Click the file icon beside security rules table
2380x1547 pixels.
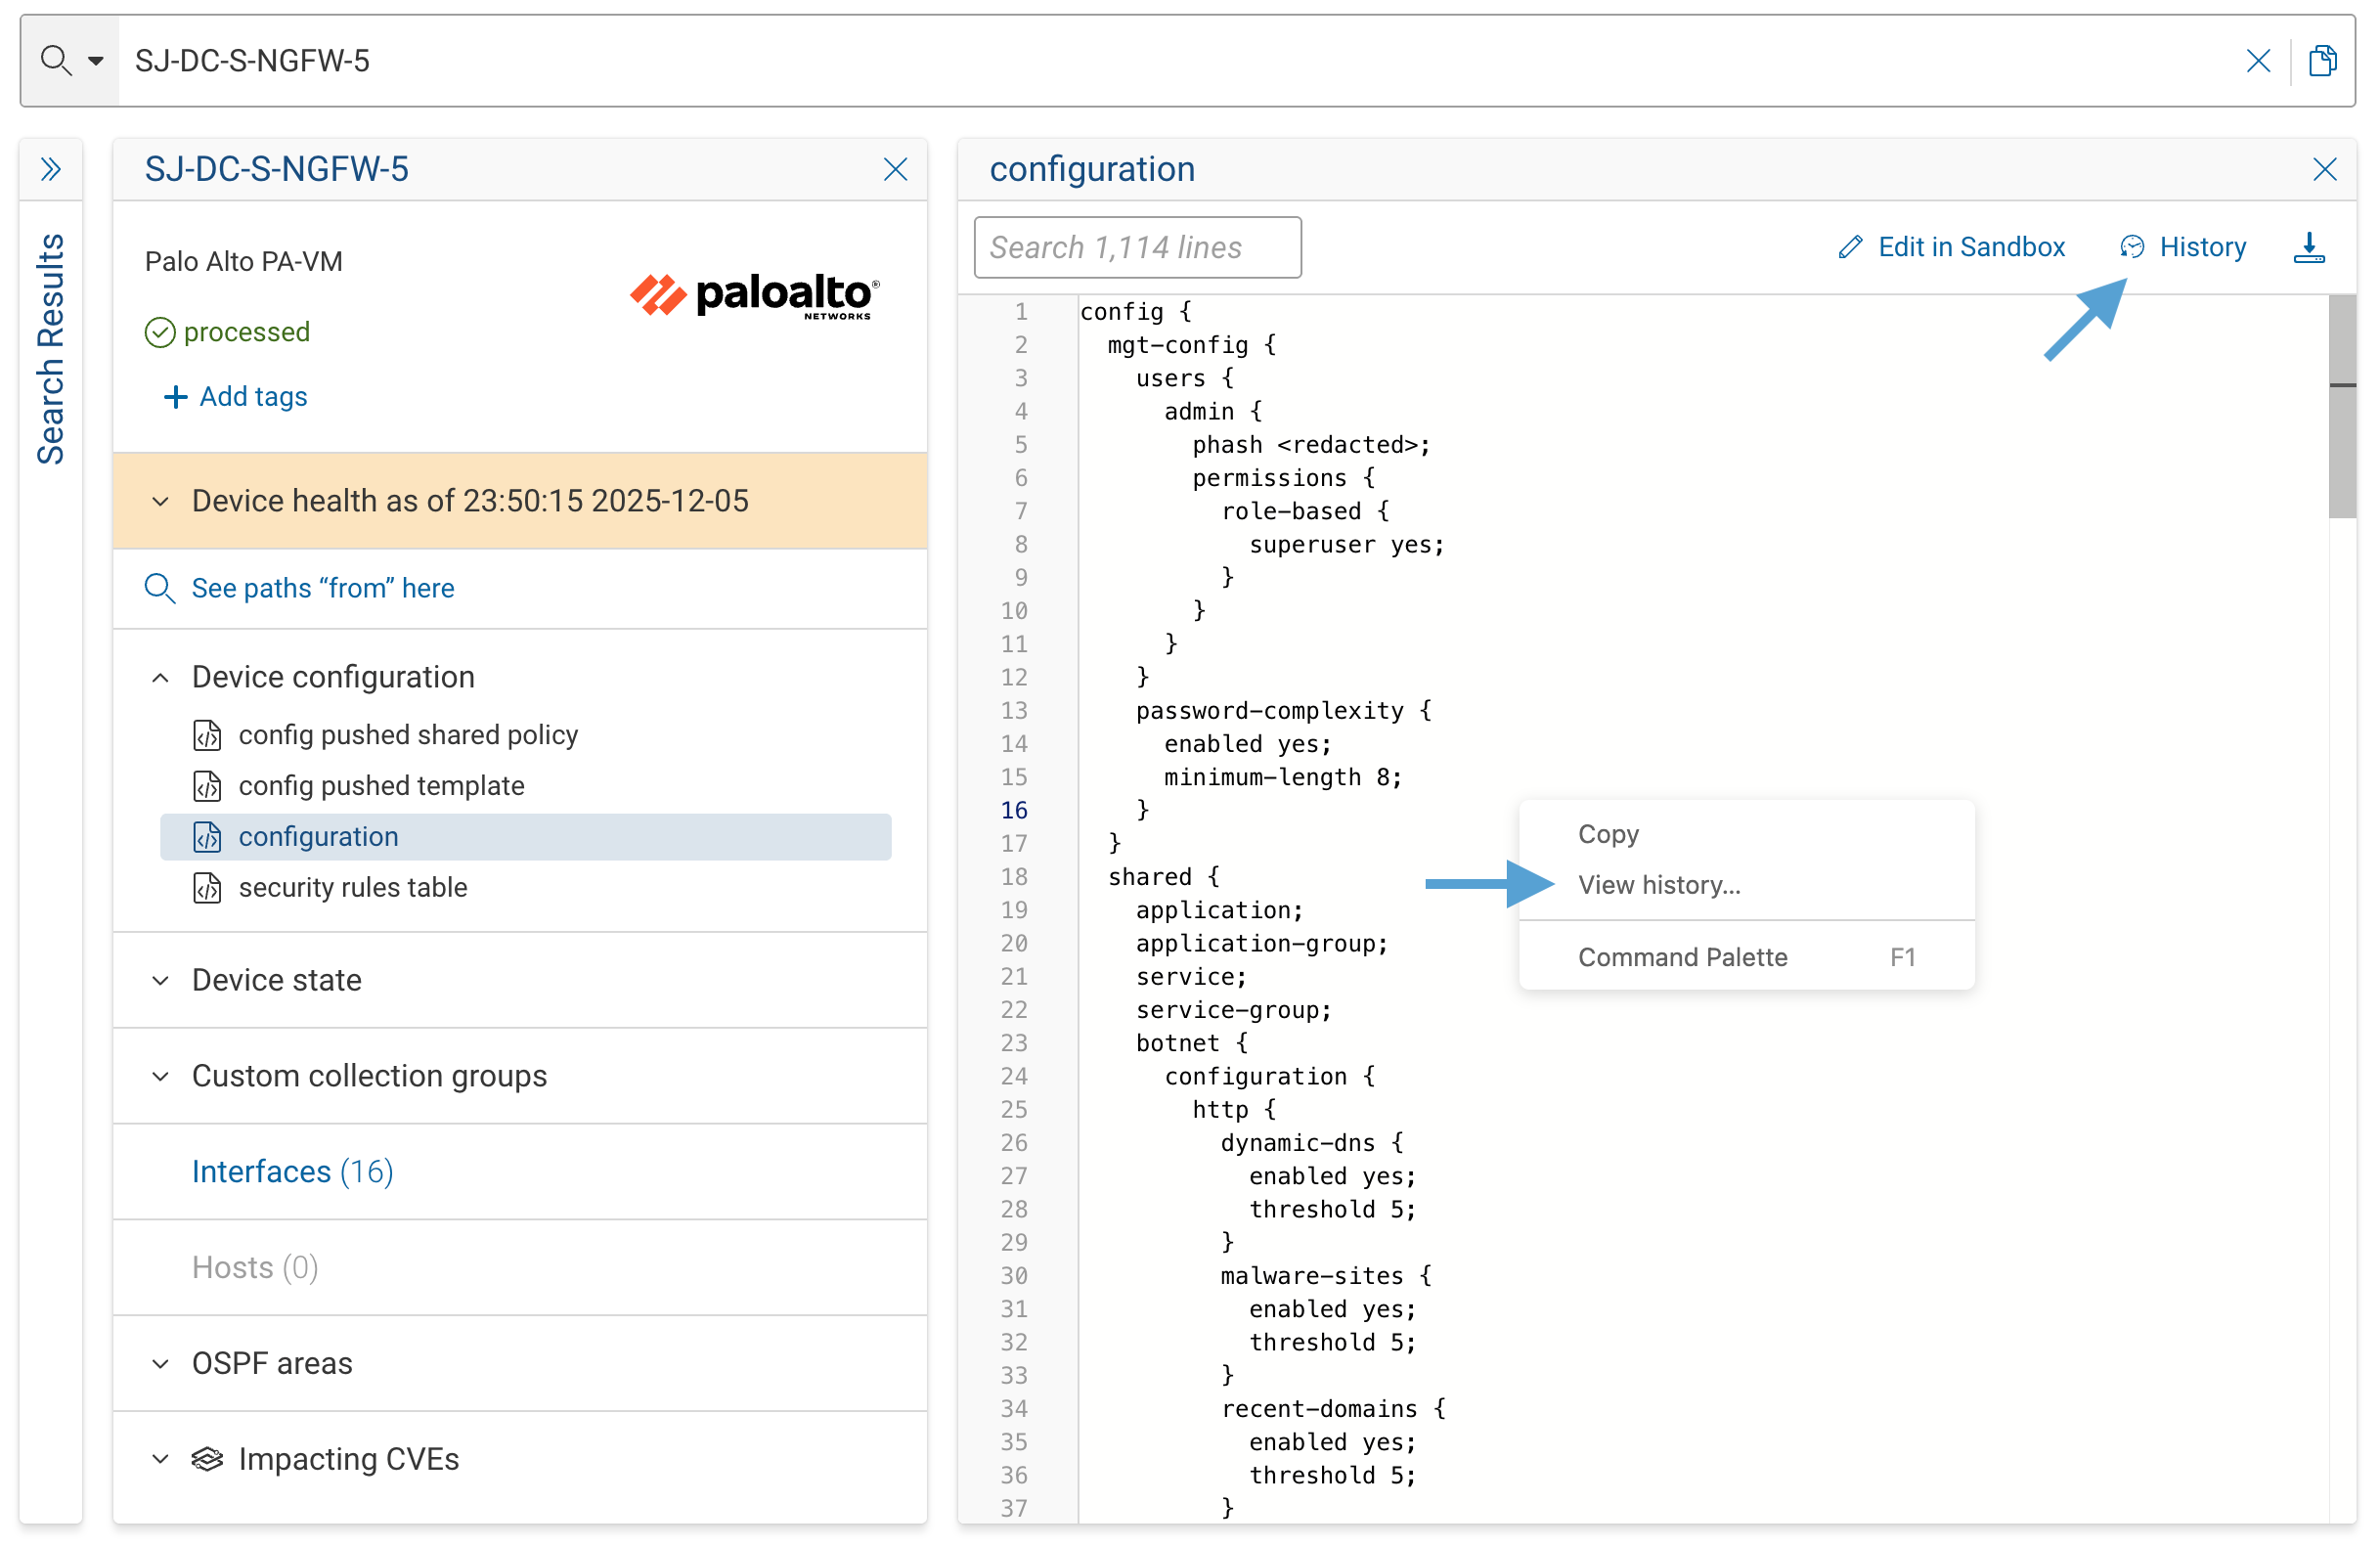pos(207,887)
